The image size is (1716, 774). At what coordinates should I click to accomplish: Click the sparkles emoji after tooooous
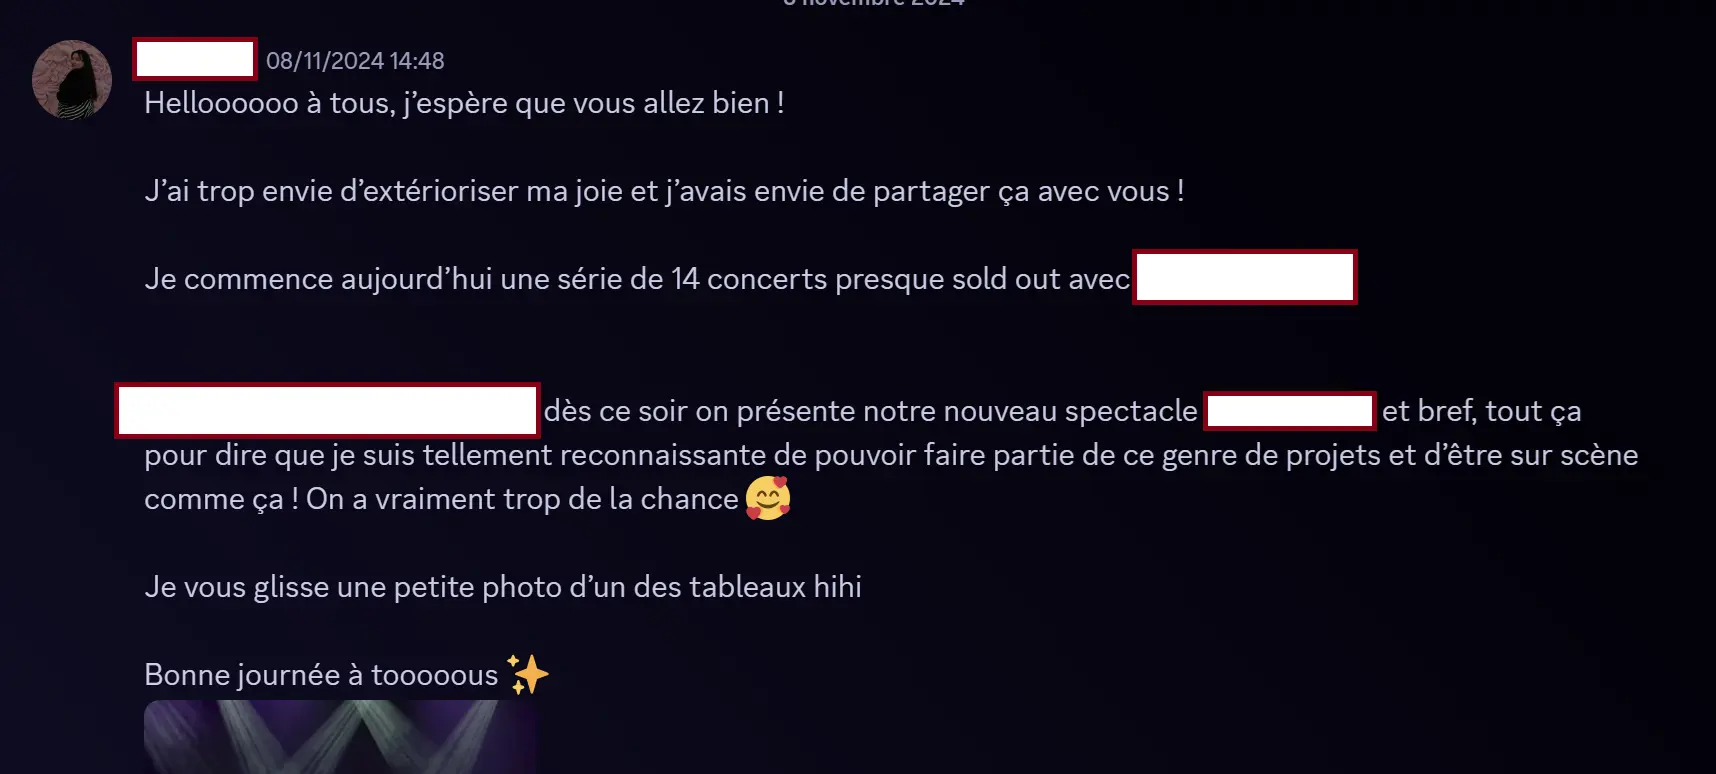(528, 674)
